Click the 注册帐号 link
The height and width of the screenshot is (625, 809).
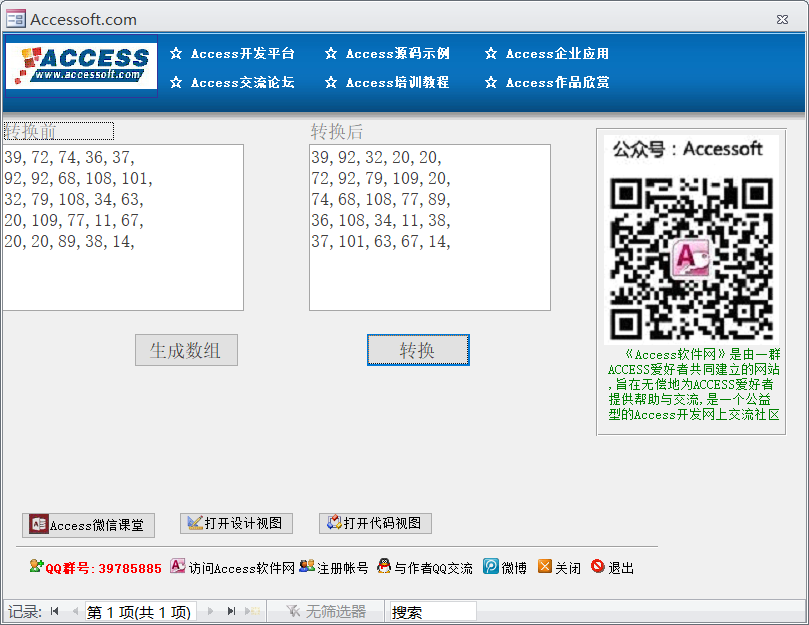(x=343, y=568)
